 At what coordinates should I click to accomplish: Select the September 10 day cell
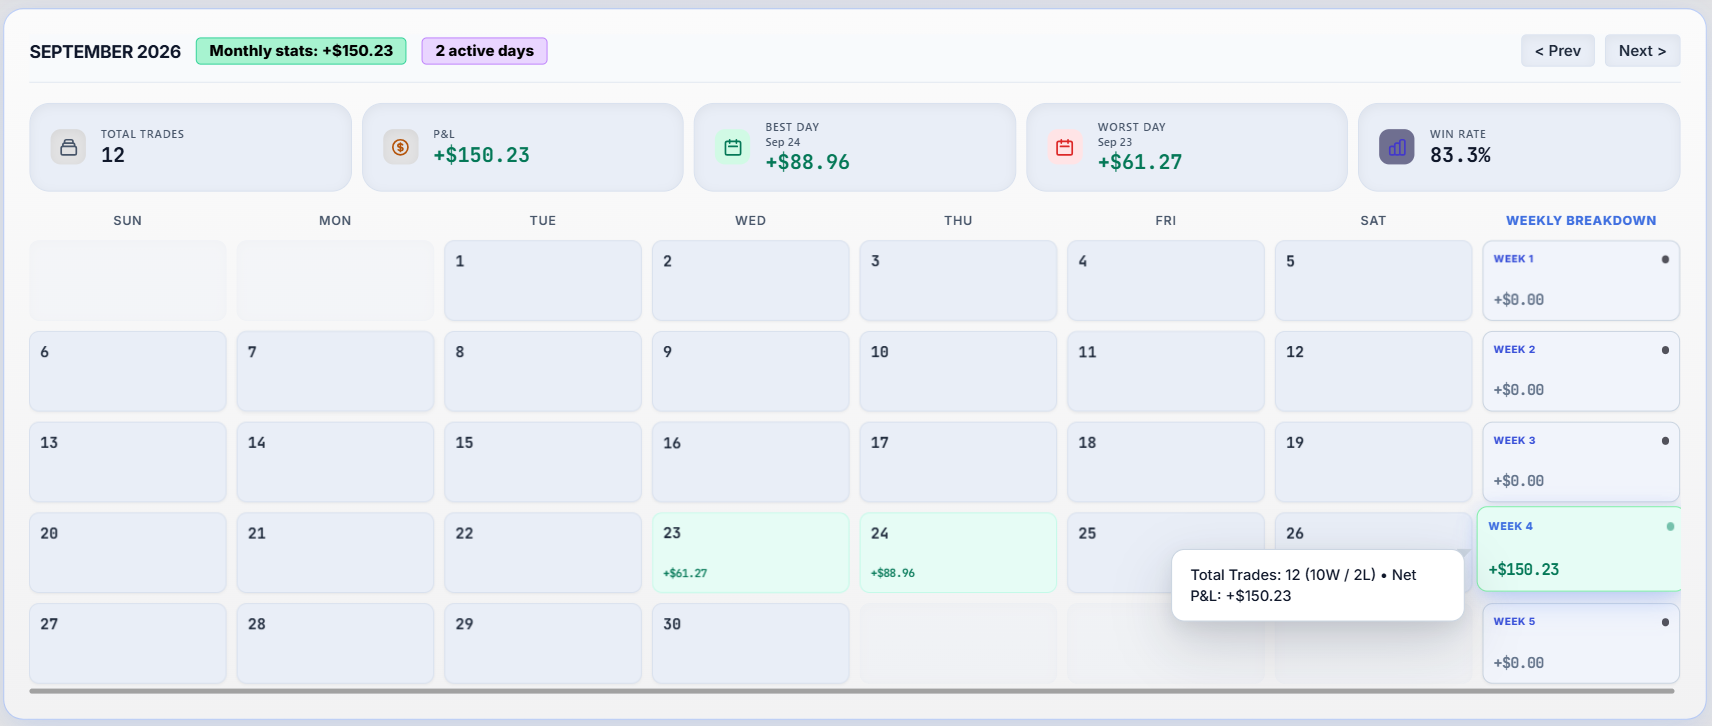[x=958, y=371]
